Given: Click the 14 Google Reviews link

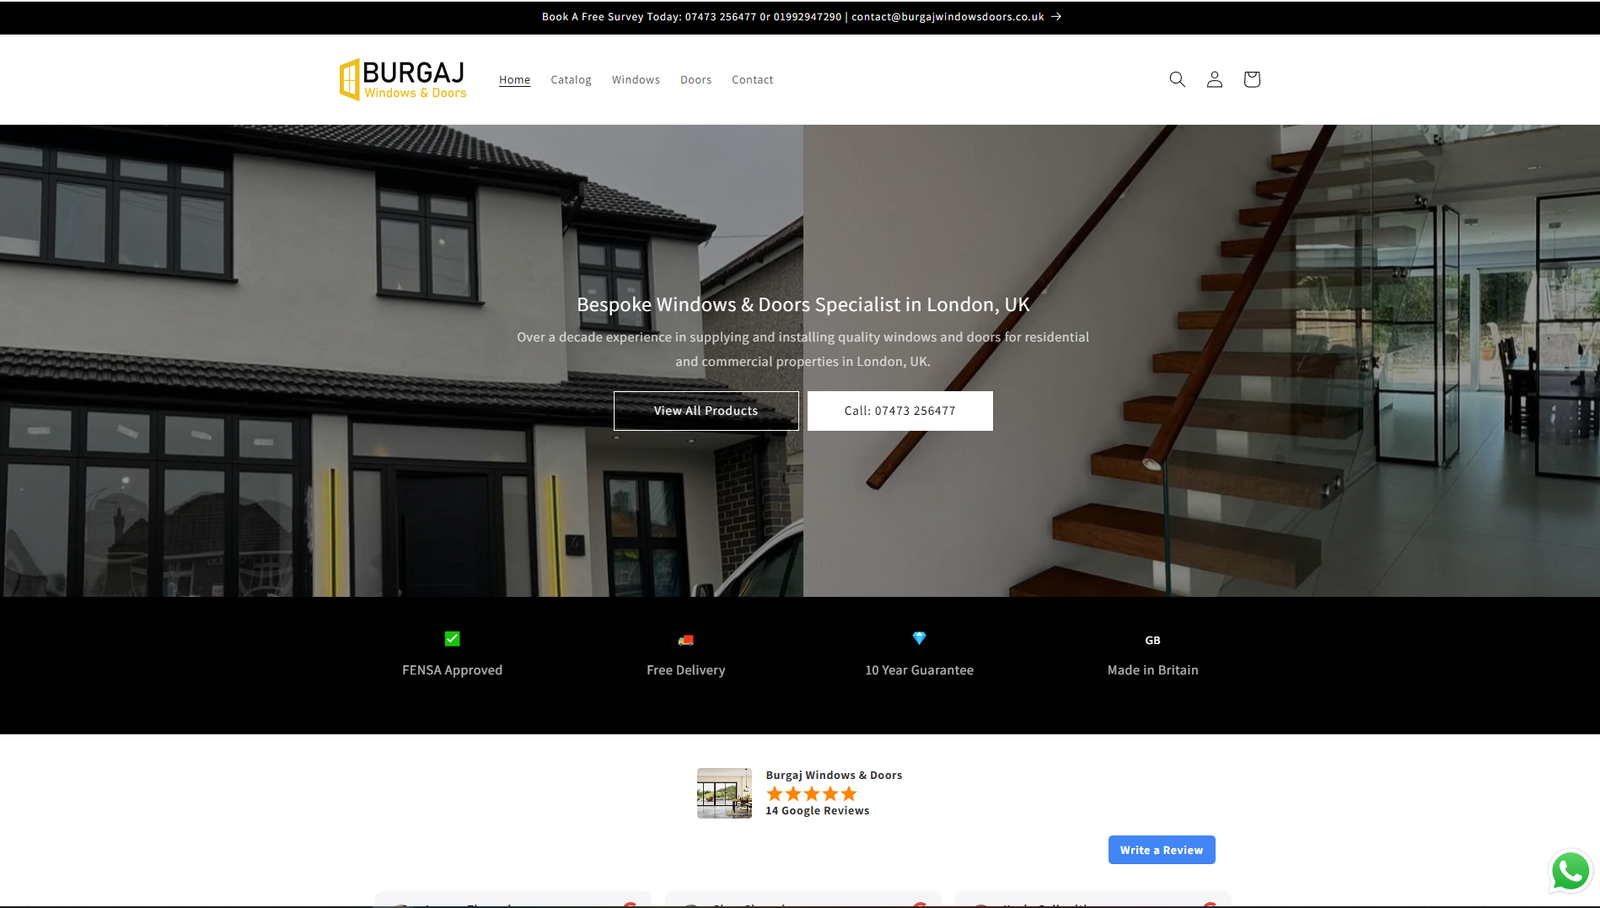Looking at the screenshot, I should pyautogui.click(x=817, y=811).
